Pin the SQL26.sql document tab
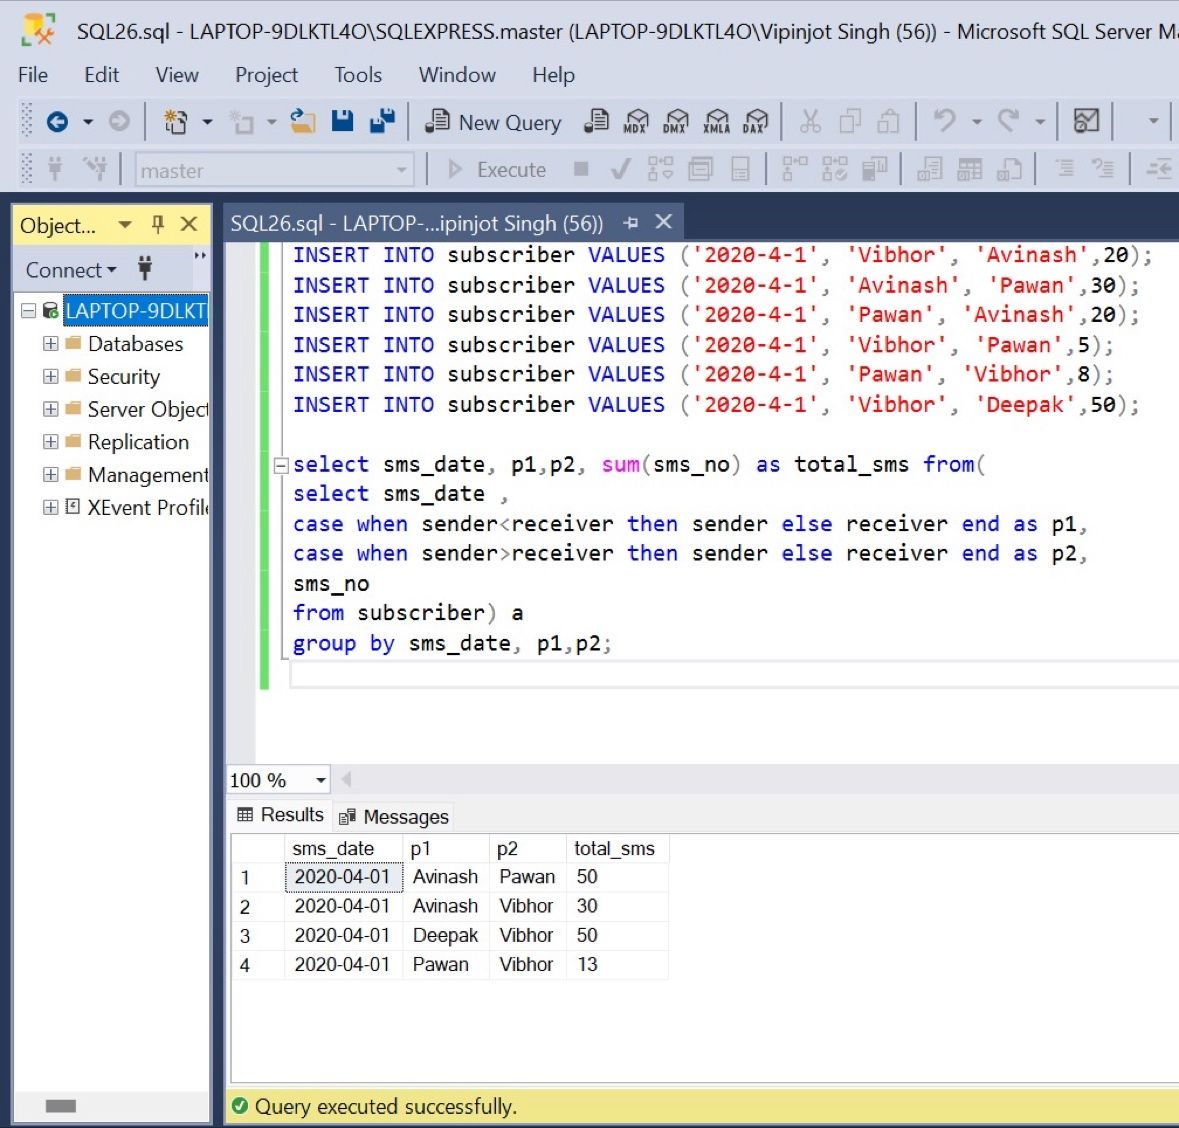This screenshot has width=1179, height=1128. (x=631, y=223)
